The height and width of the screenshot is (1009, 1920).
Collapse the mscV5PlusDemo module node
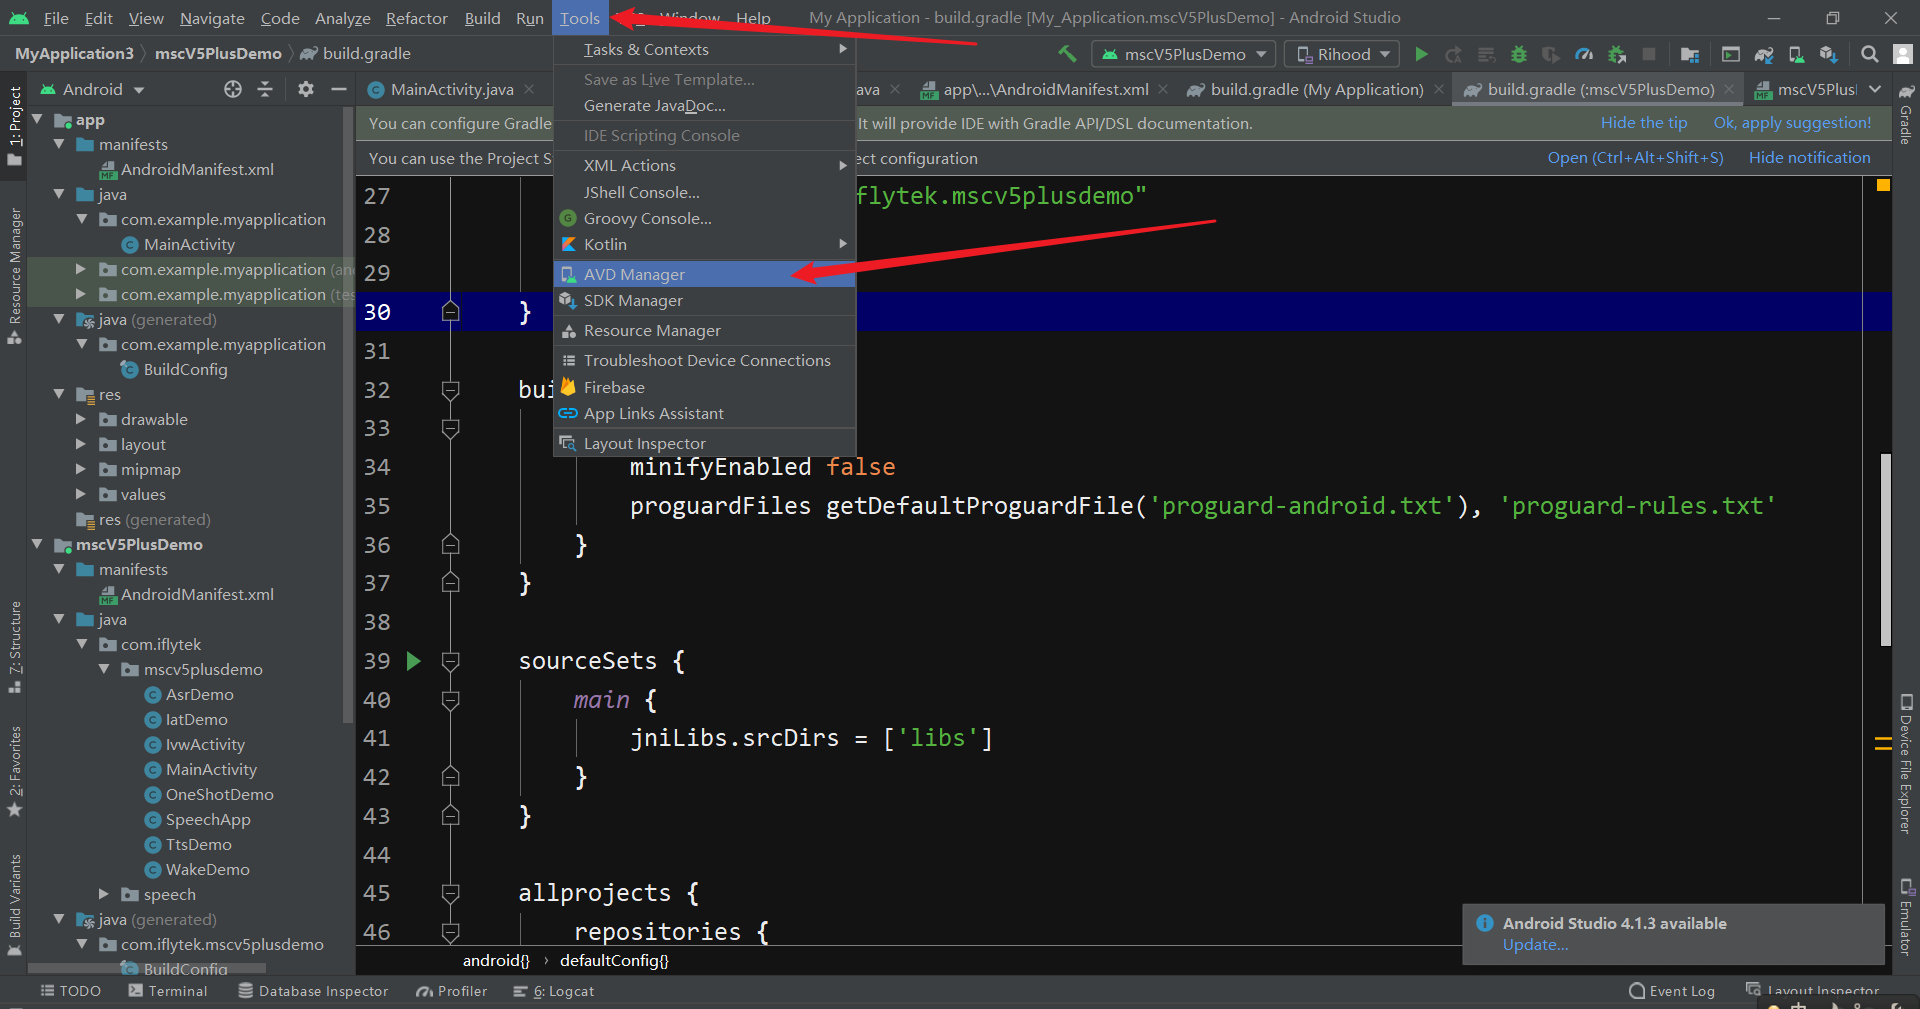(x=37, y=544)
